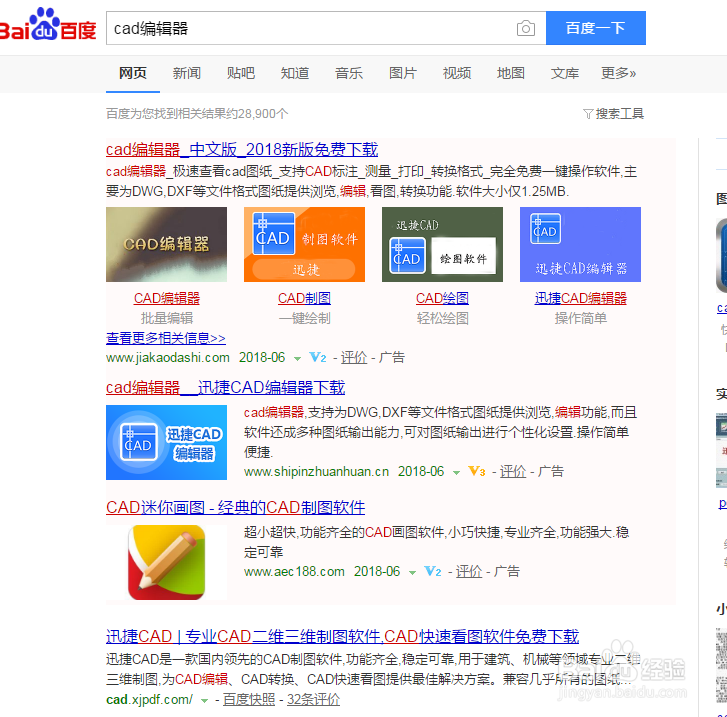Open result cad编辑器__迅捷CAD编辑器下载
The width and height of the screenshot is (727, 717).
[225, 387]
